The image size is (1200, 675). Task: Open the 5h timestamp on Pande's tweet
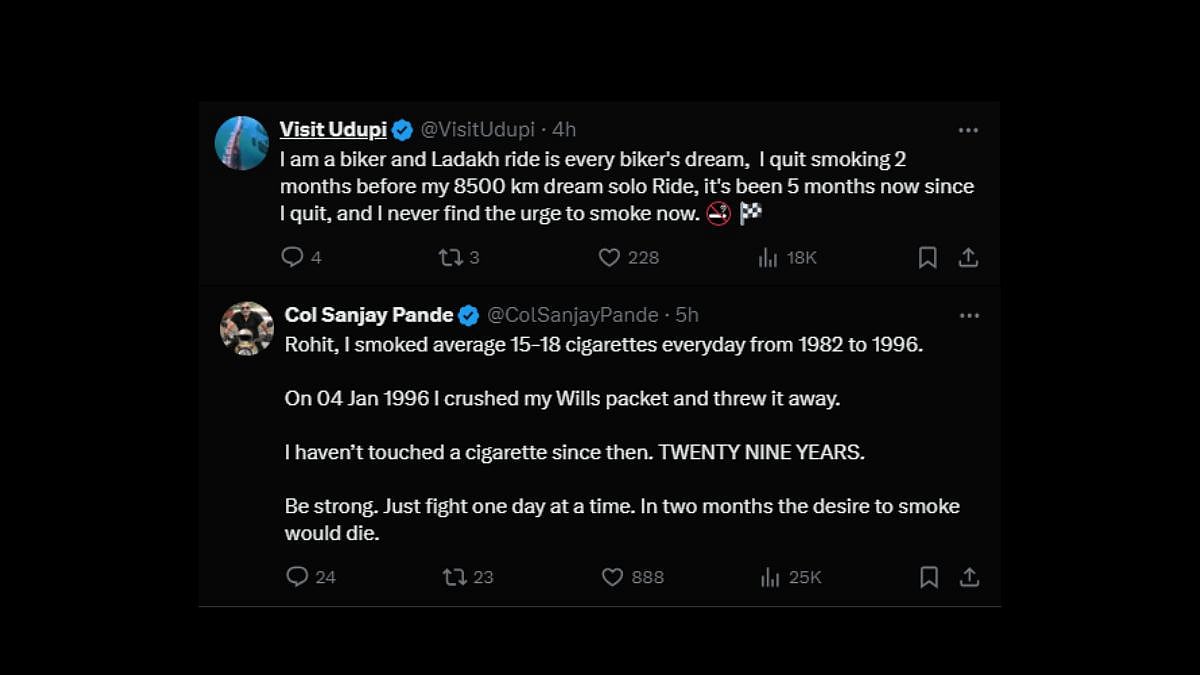(x=687, y=315)
